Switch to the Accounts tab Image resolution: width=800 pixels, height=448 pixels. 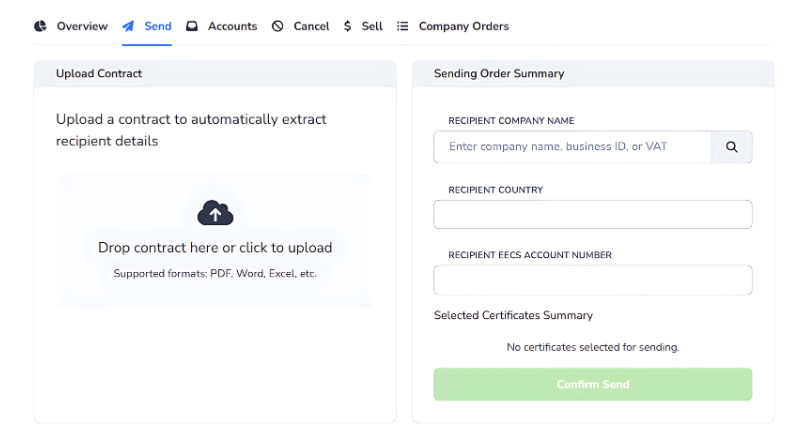(x=233, y=26)
